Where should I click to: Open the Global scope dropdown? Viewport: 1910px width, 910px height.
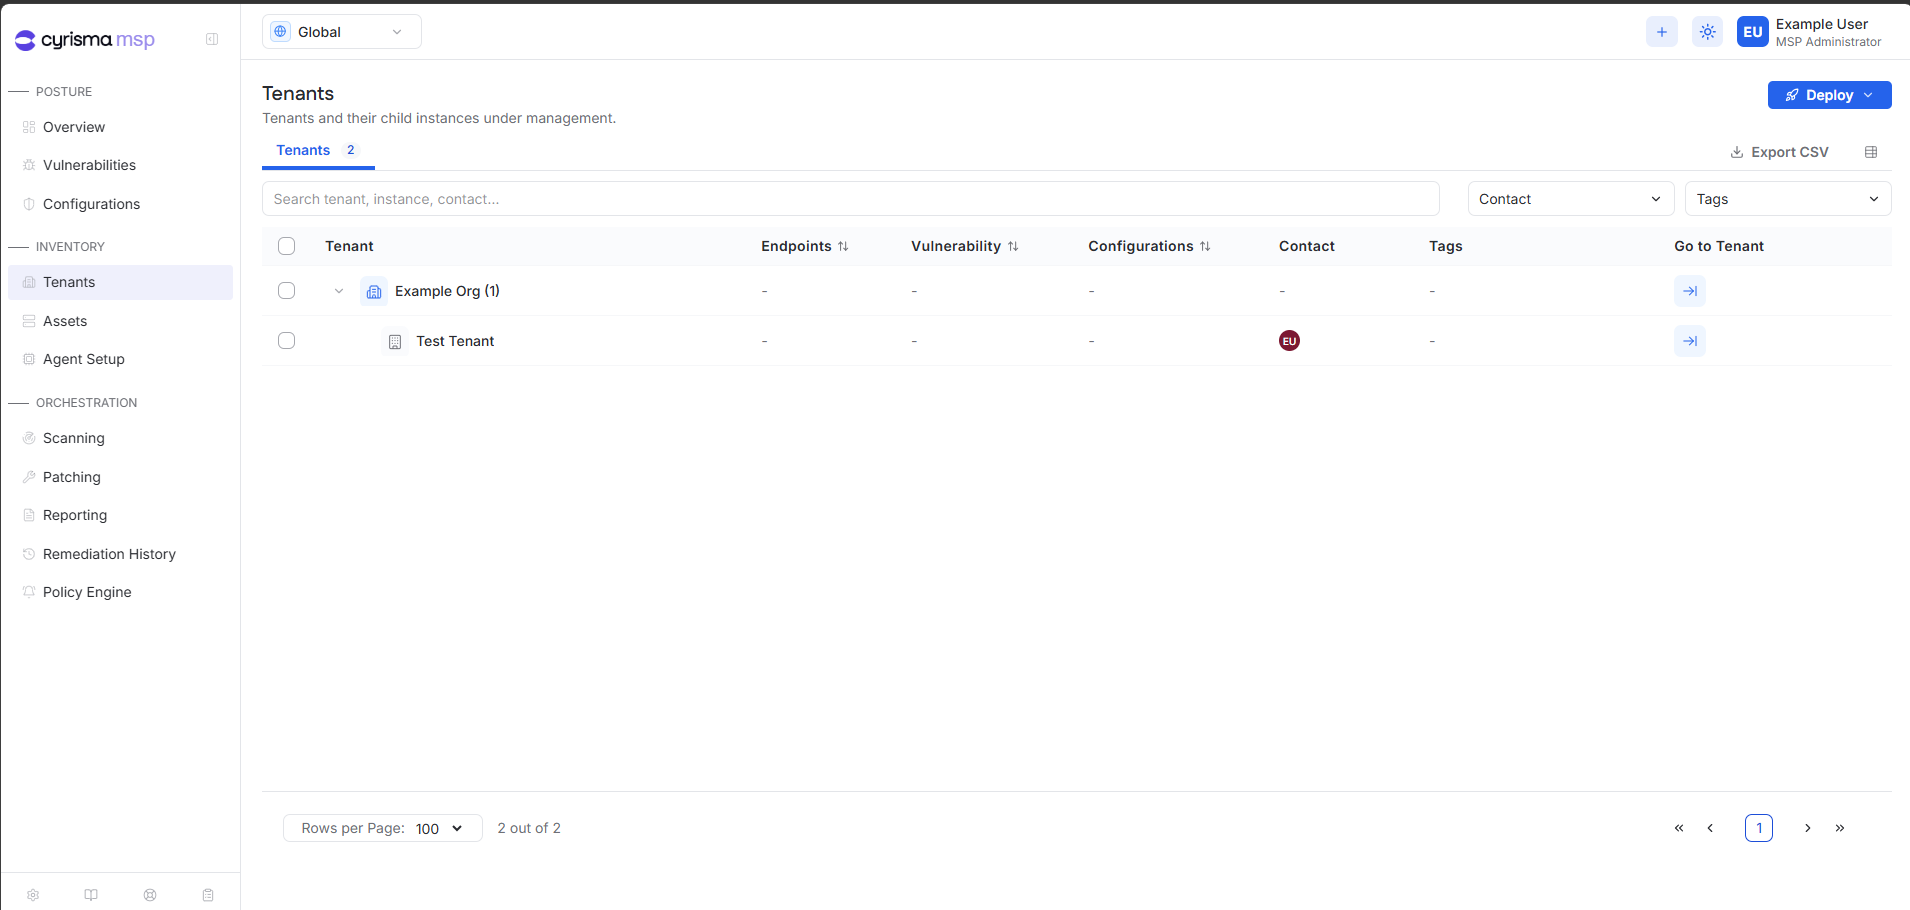pos(342,32)
